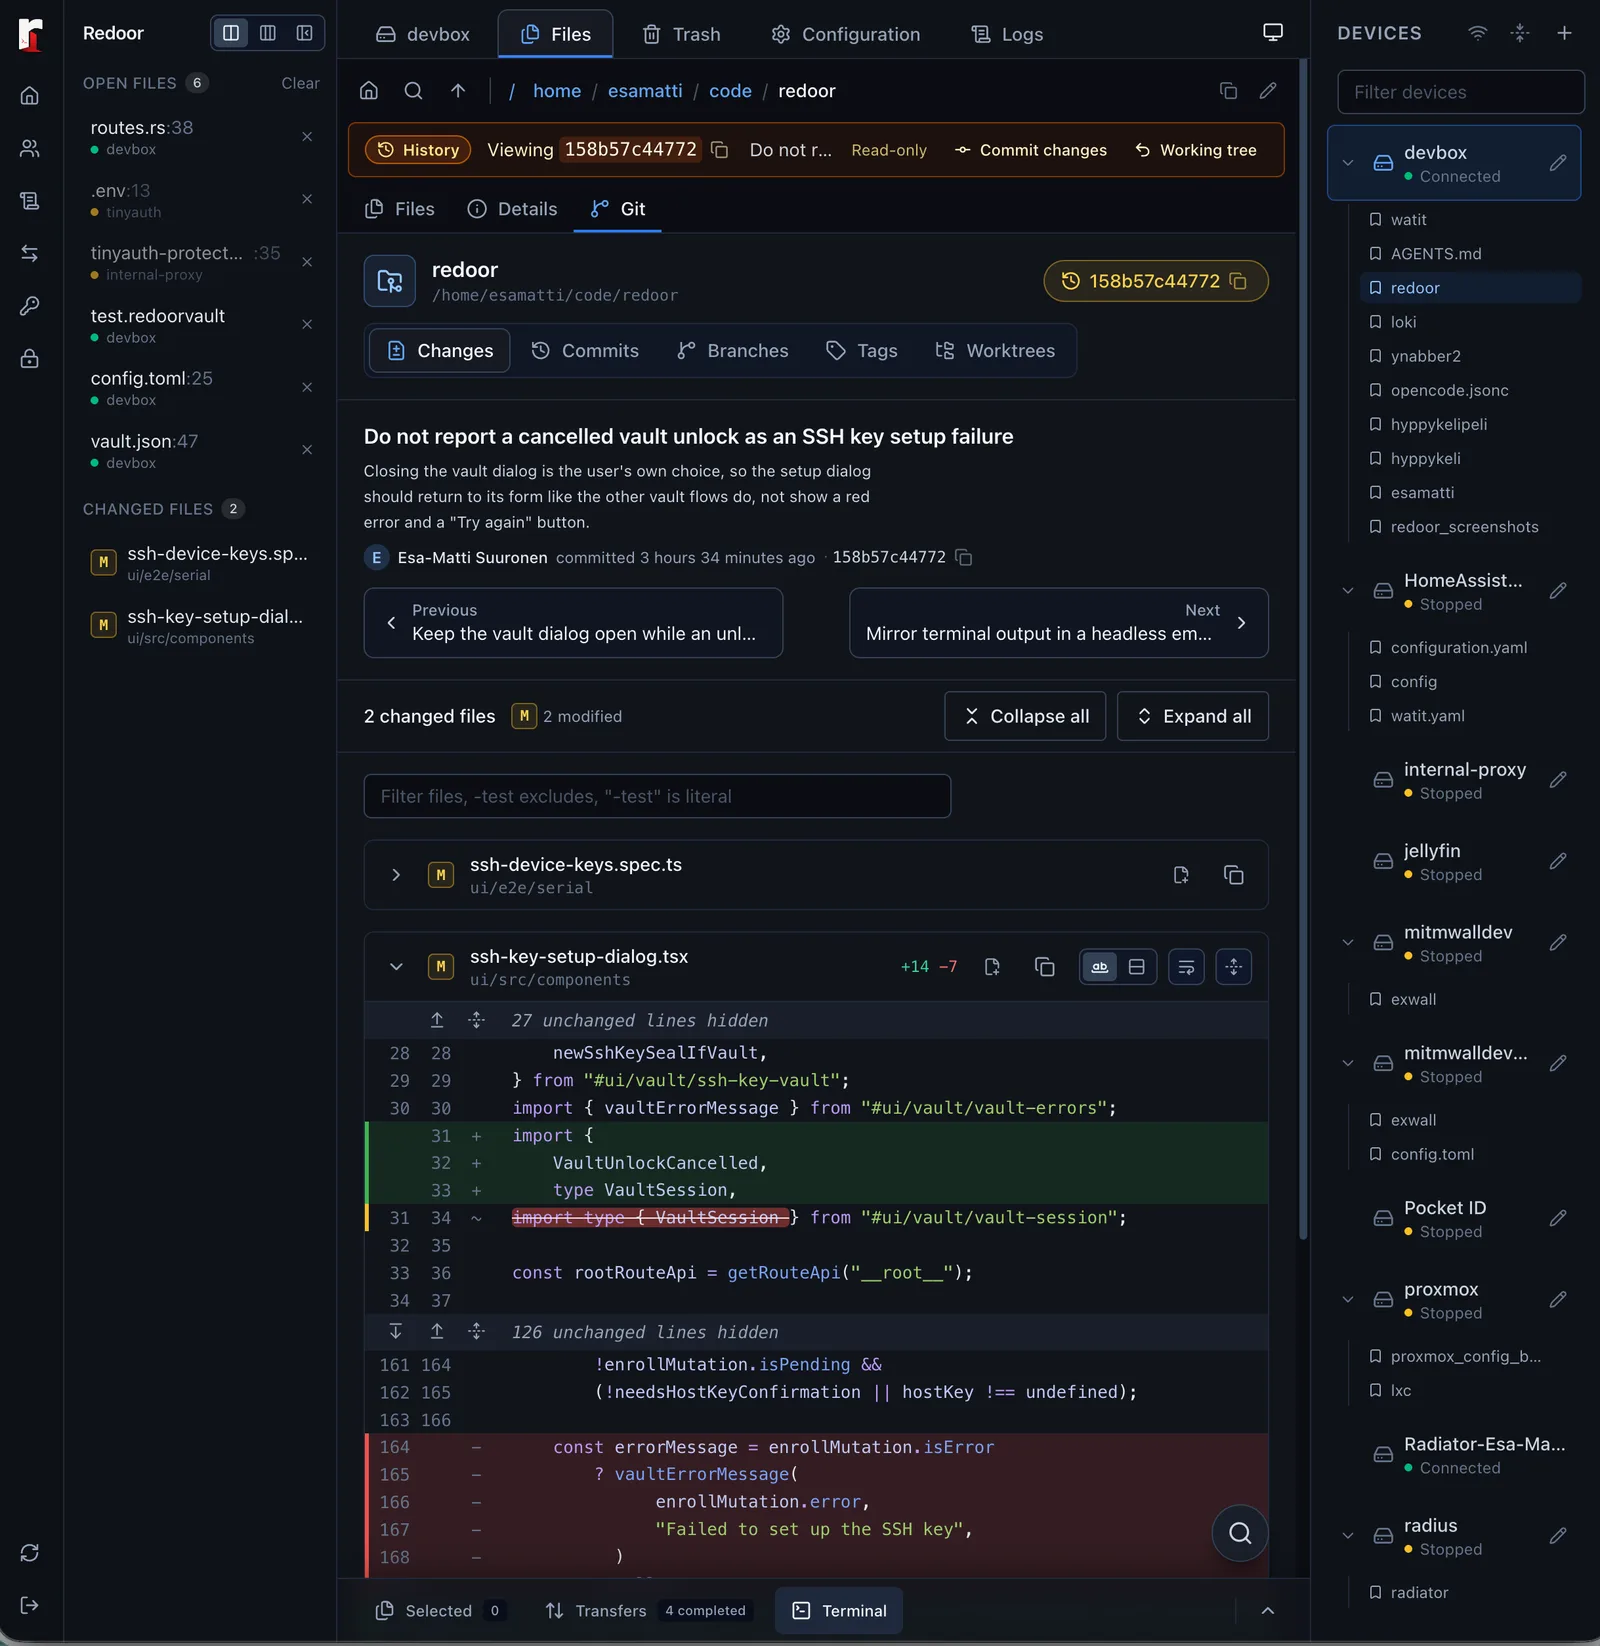
Task: Click the Collapse all button
Action: (1025, 716)
